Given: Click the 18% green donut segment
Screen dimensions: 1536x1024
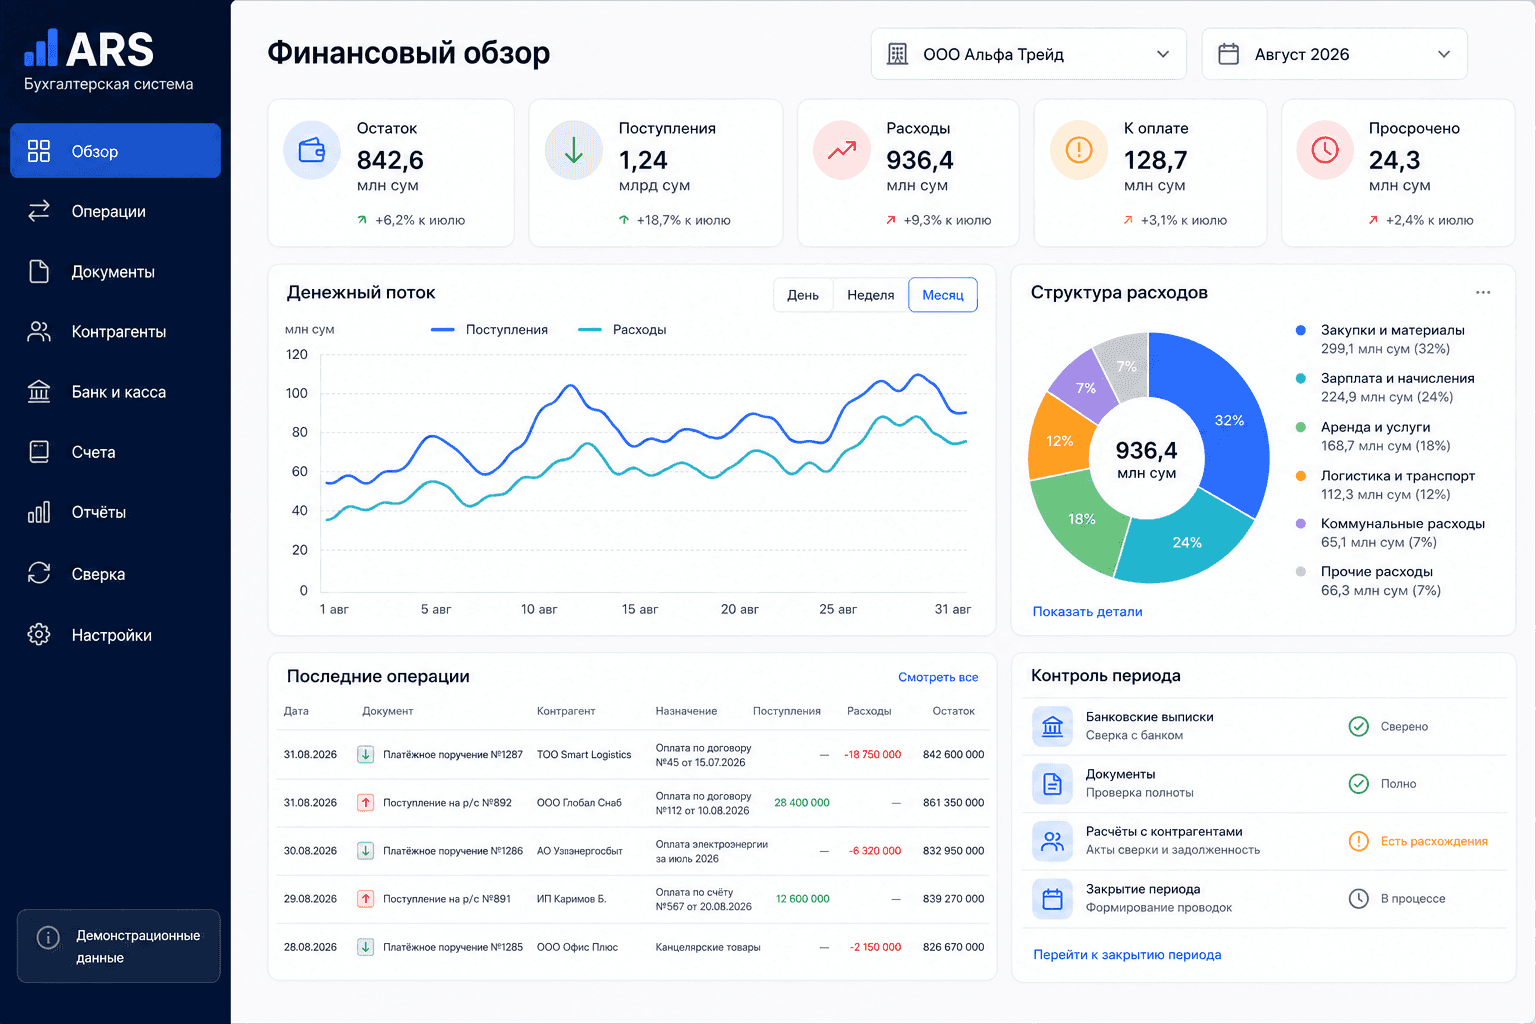Looking at the screenshot, I should click(x=1081, y=519).
